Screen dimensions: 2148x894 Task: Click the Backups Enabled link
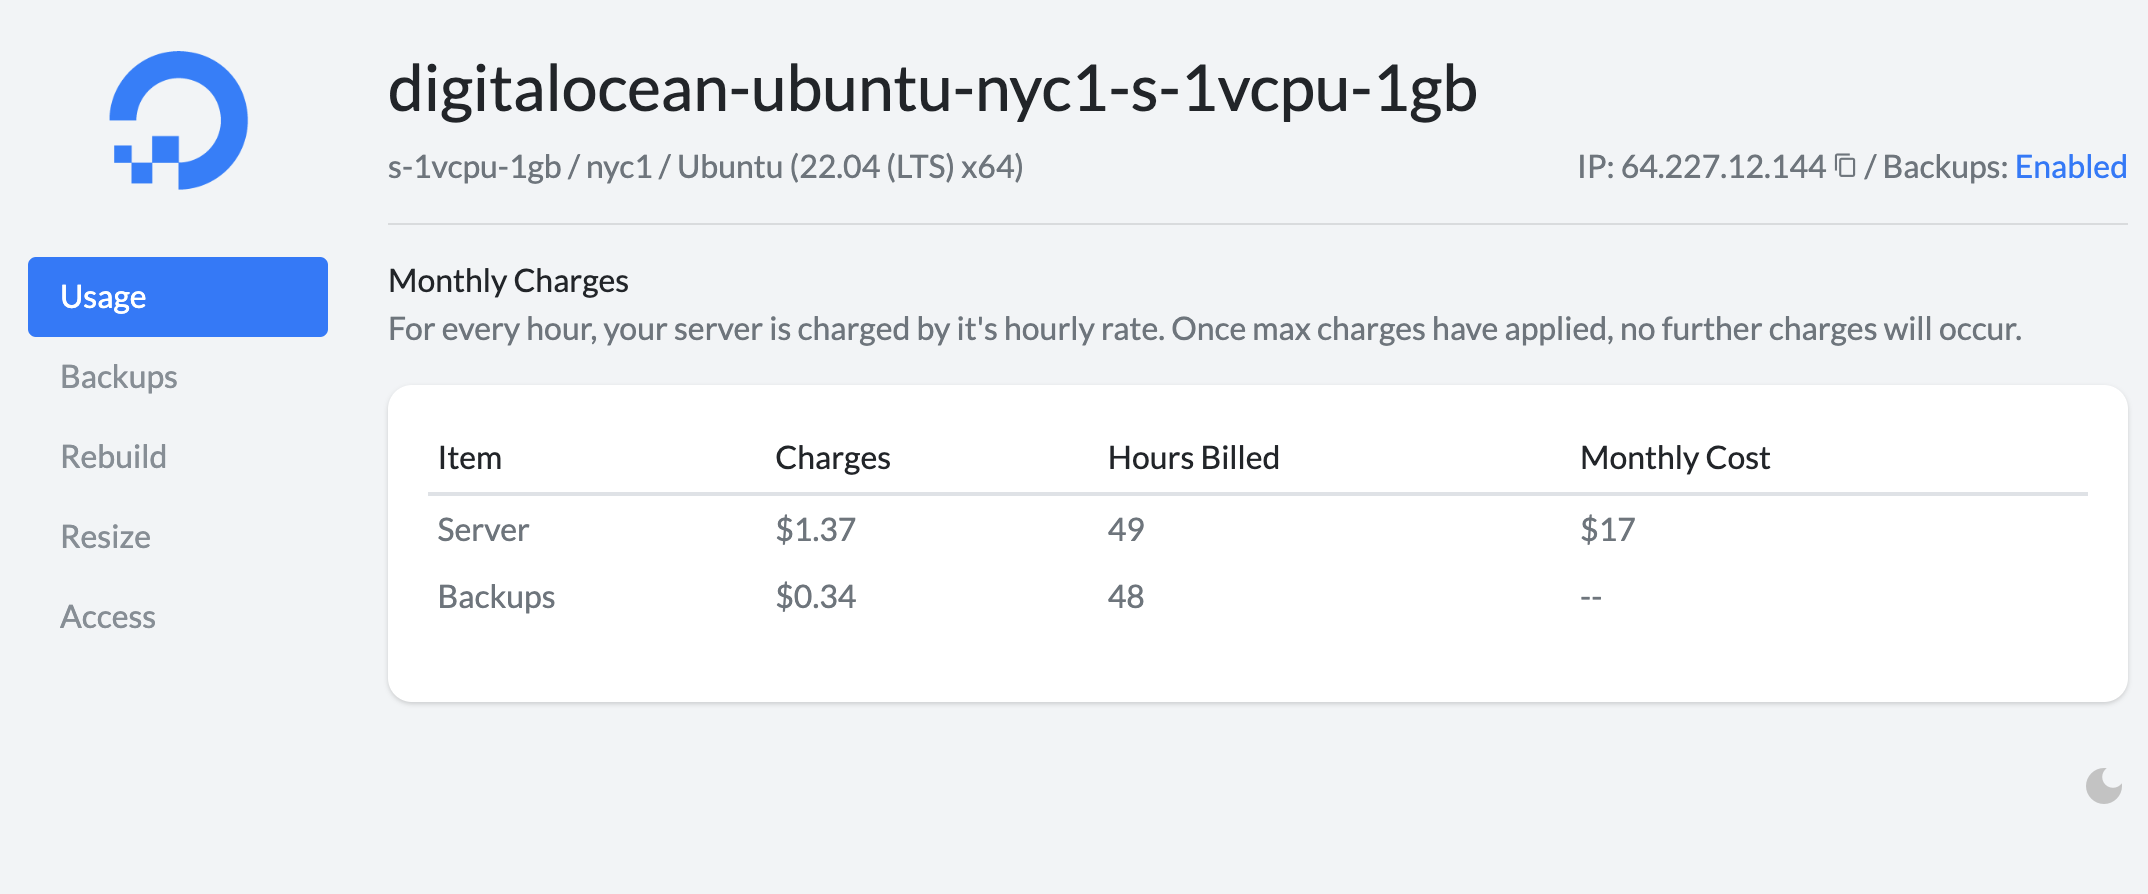2070,166
